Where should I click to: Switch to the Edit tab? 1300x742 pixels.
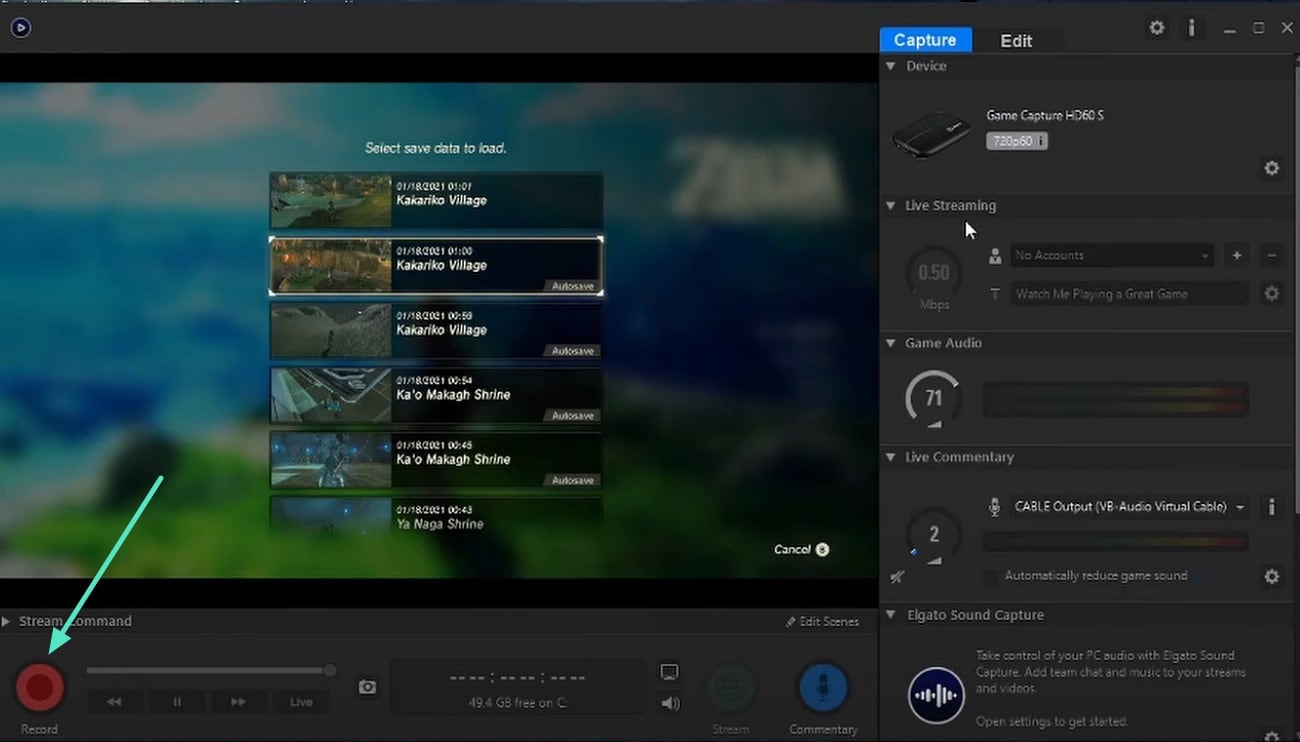tap(1016, 41)
